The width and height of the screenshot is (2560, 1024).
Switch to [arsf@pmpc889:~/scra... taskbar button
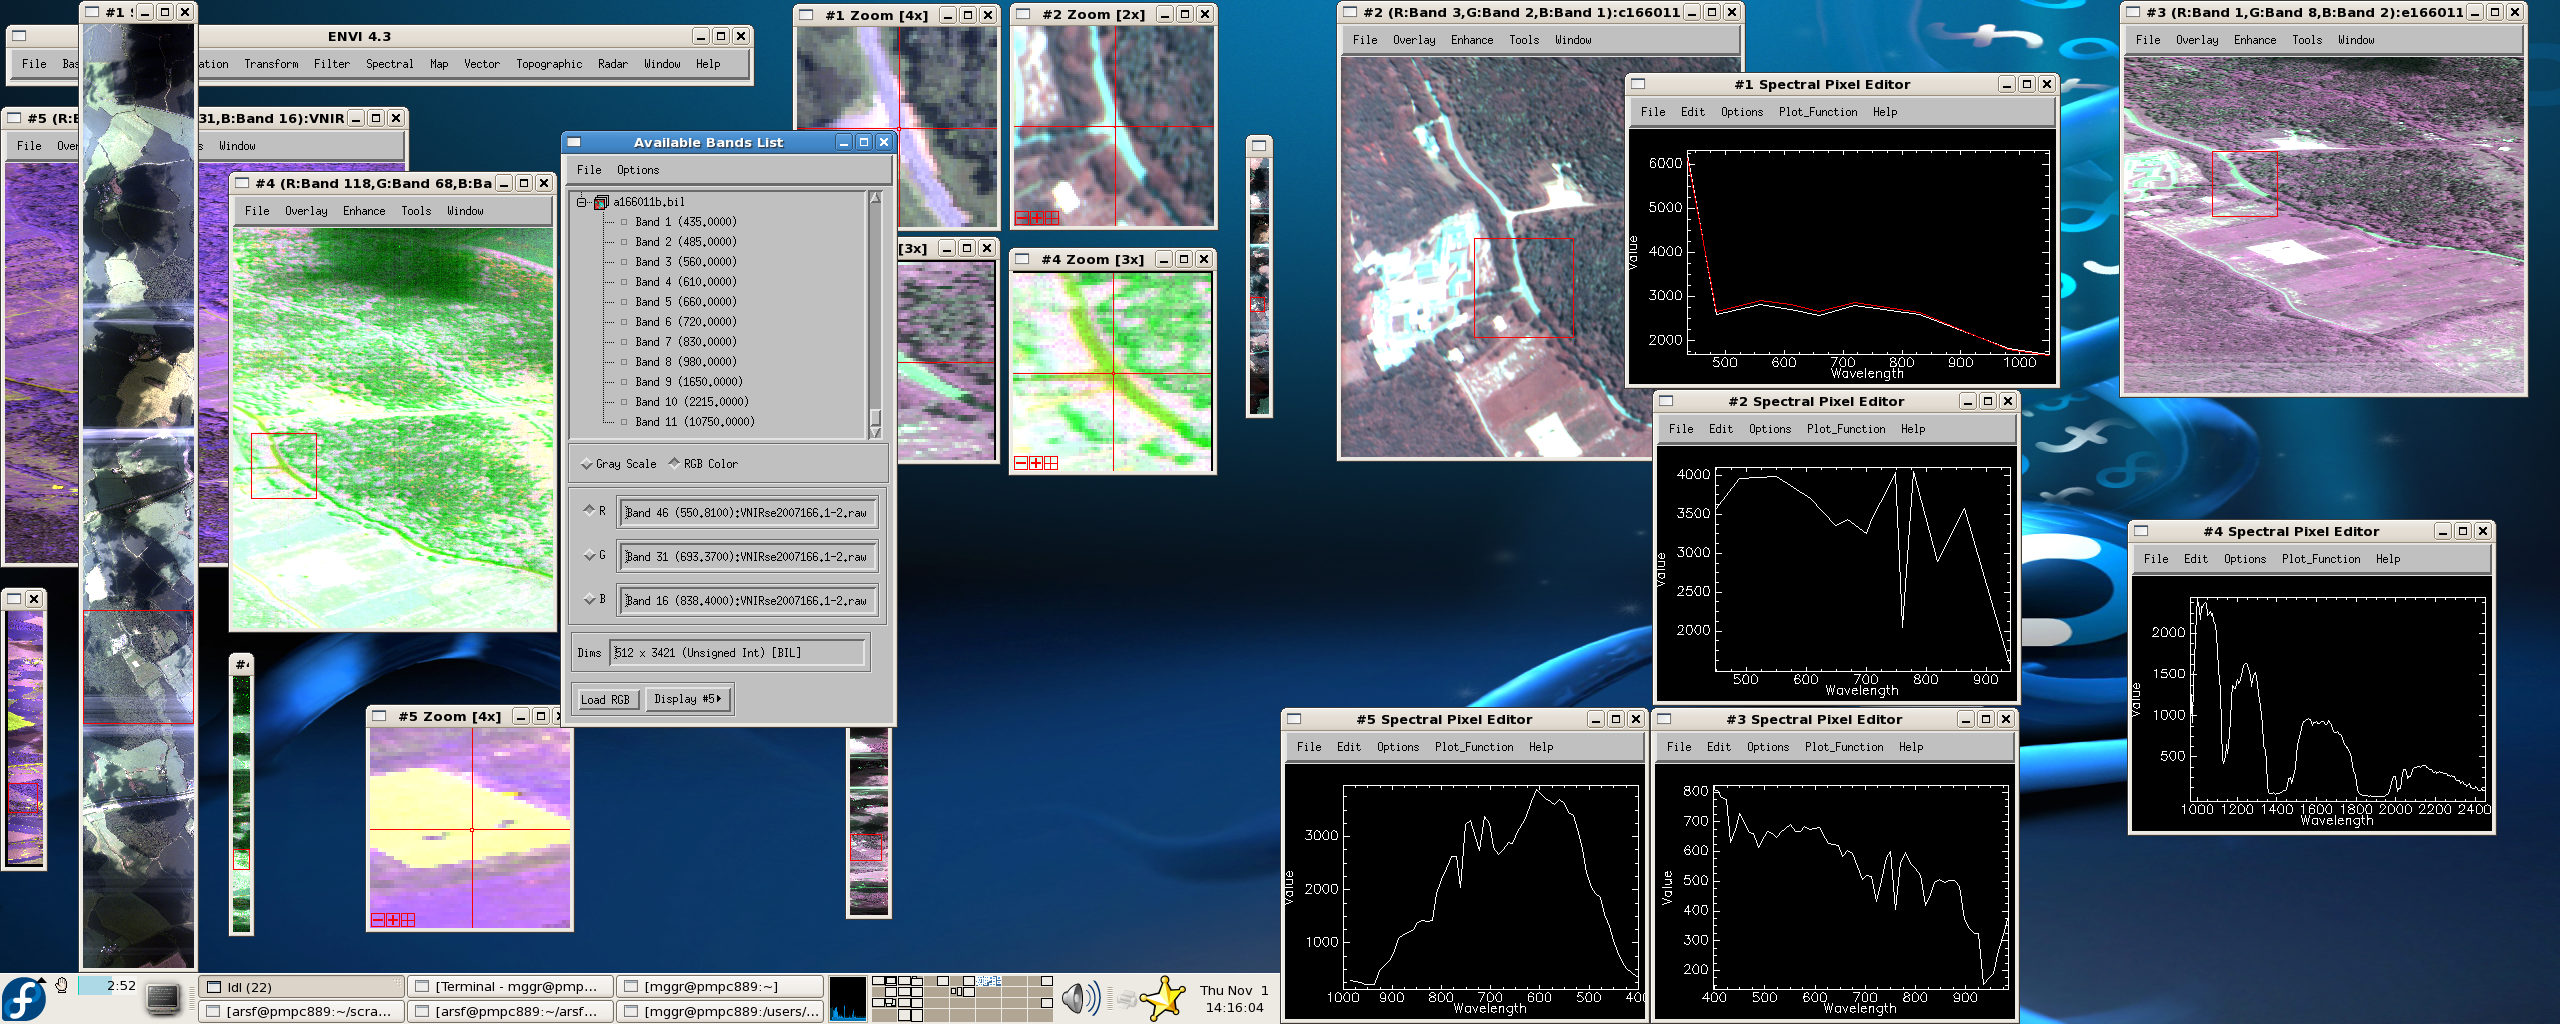pyautogui.click(x=302, y=1011)
